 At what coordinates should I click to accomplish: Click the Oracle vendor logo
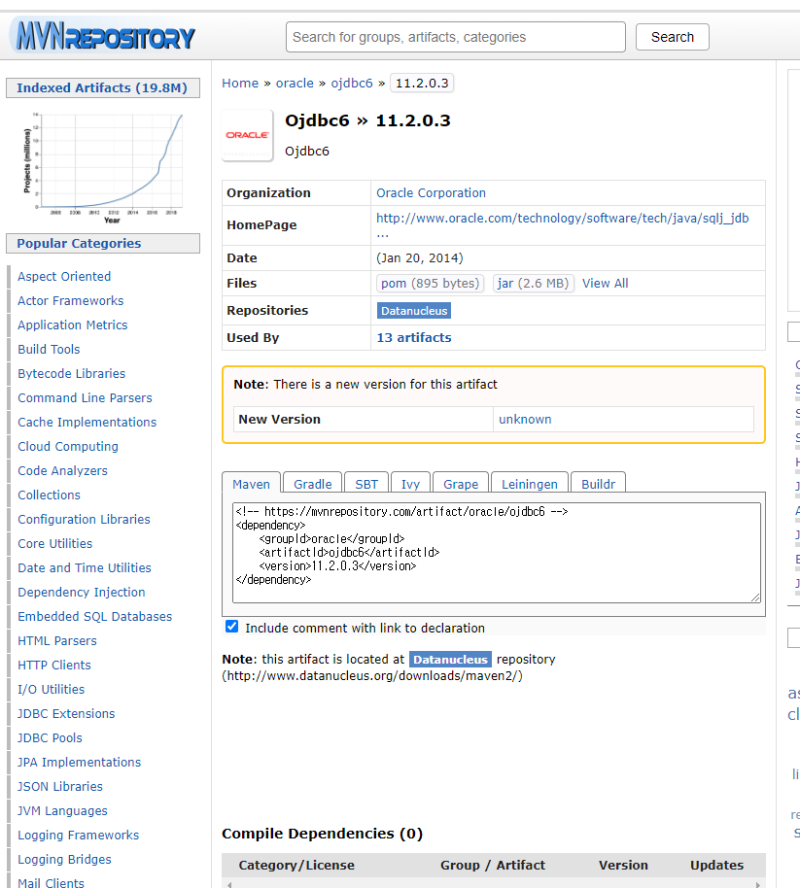(246, 135)
